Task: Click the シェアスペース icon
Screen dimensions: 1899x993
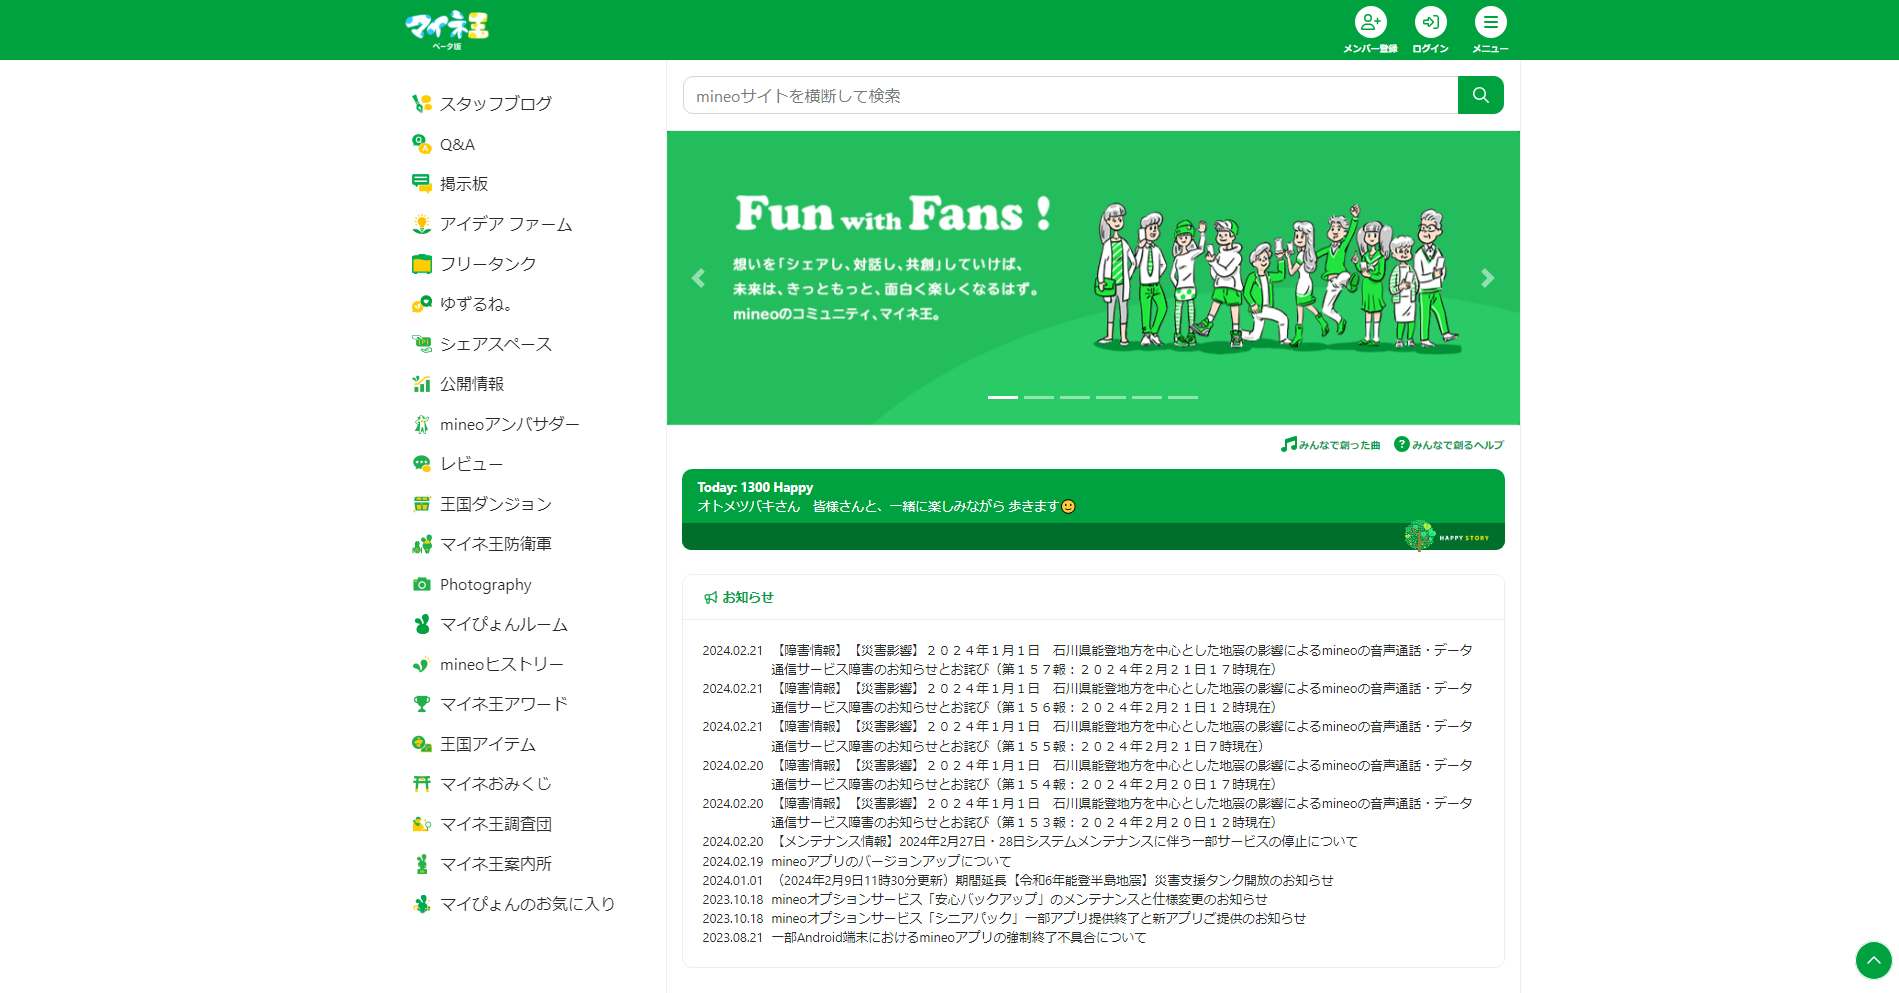Action: coord(422,344)
